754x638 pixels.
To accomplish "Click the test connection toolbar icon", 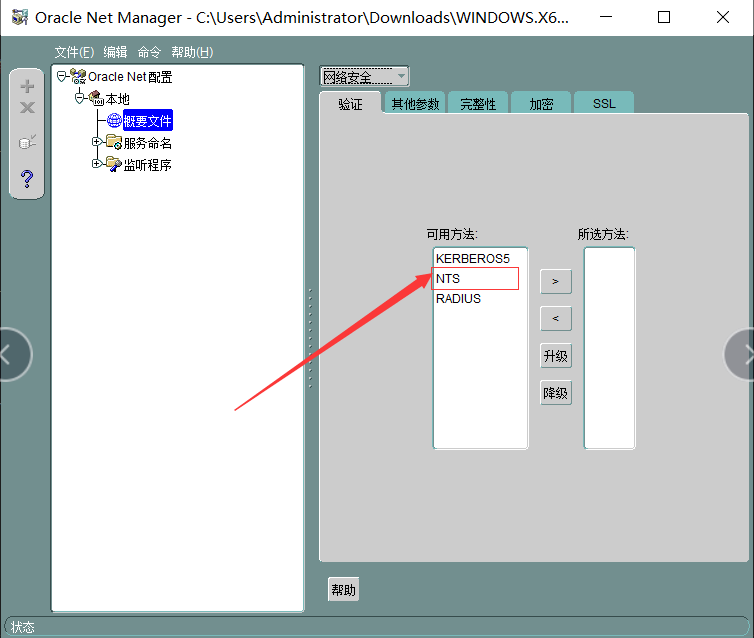I will (x=27, y=142).
